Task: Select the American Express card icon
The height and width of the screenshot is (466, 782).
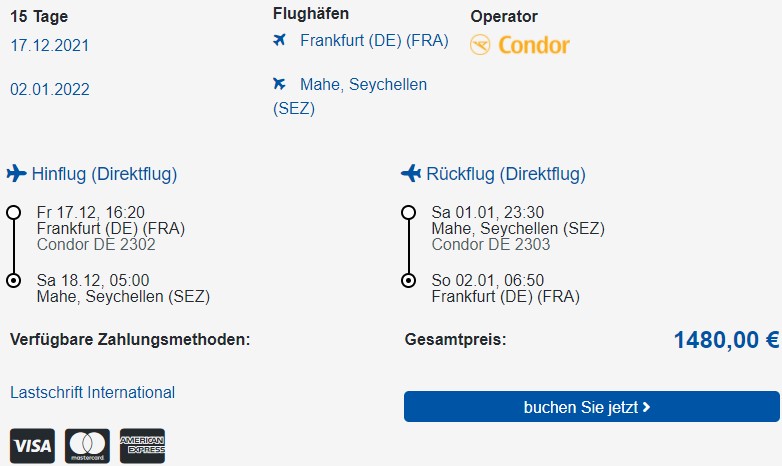Action: [x=142, y=446]
